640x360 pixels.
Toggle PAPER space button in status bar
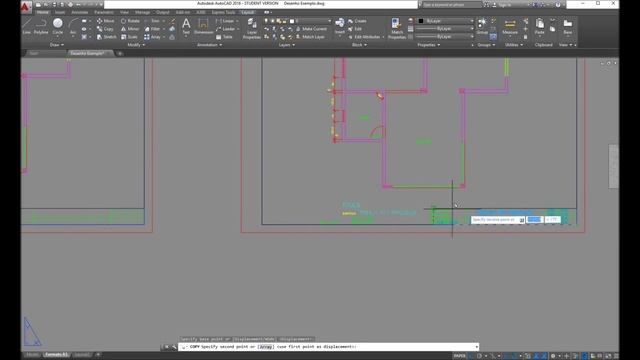click(459, 356)
